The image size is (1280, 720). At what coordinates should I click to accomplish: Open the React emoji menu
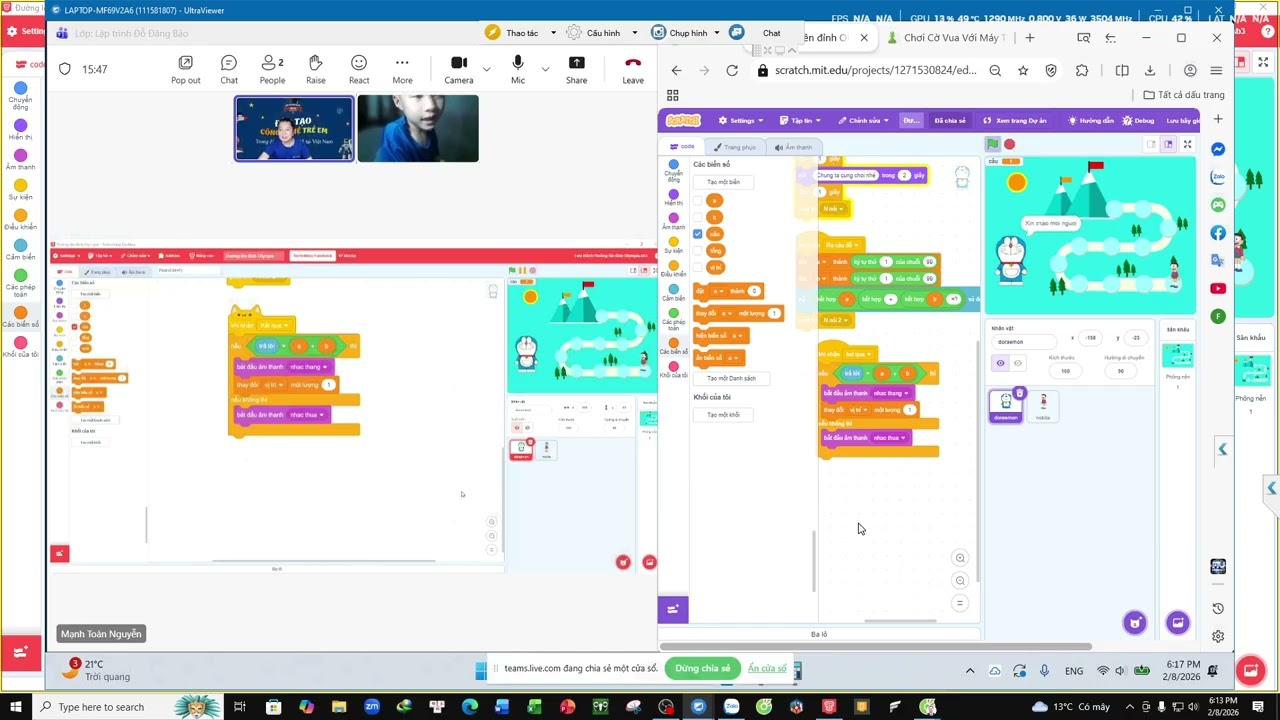(359, 69)
